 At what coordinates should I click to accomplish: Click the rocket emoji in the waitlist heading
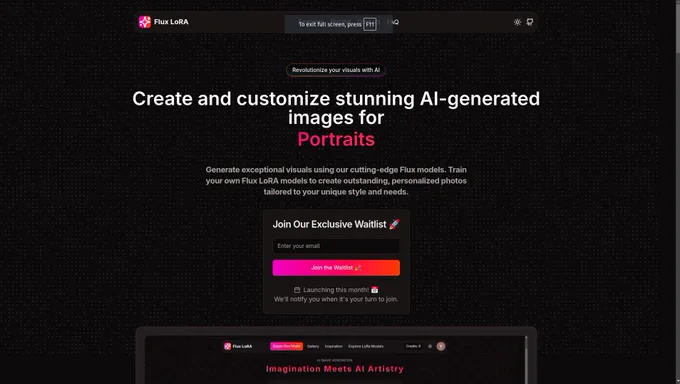click(394, 224)
